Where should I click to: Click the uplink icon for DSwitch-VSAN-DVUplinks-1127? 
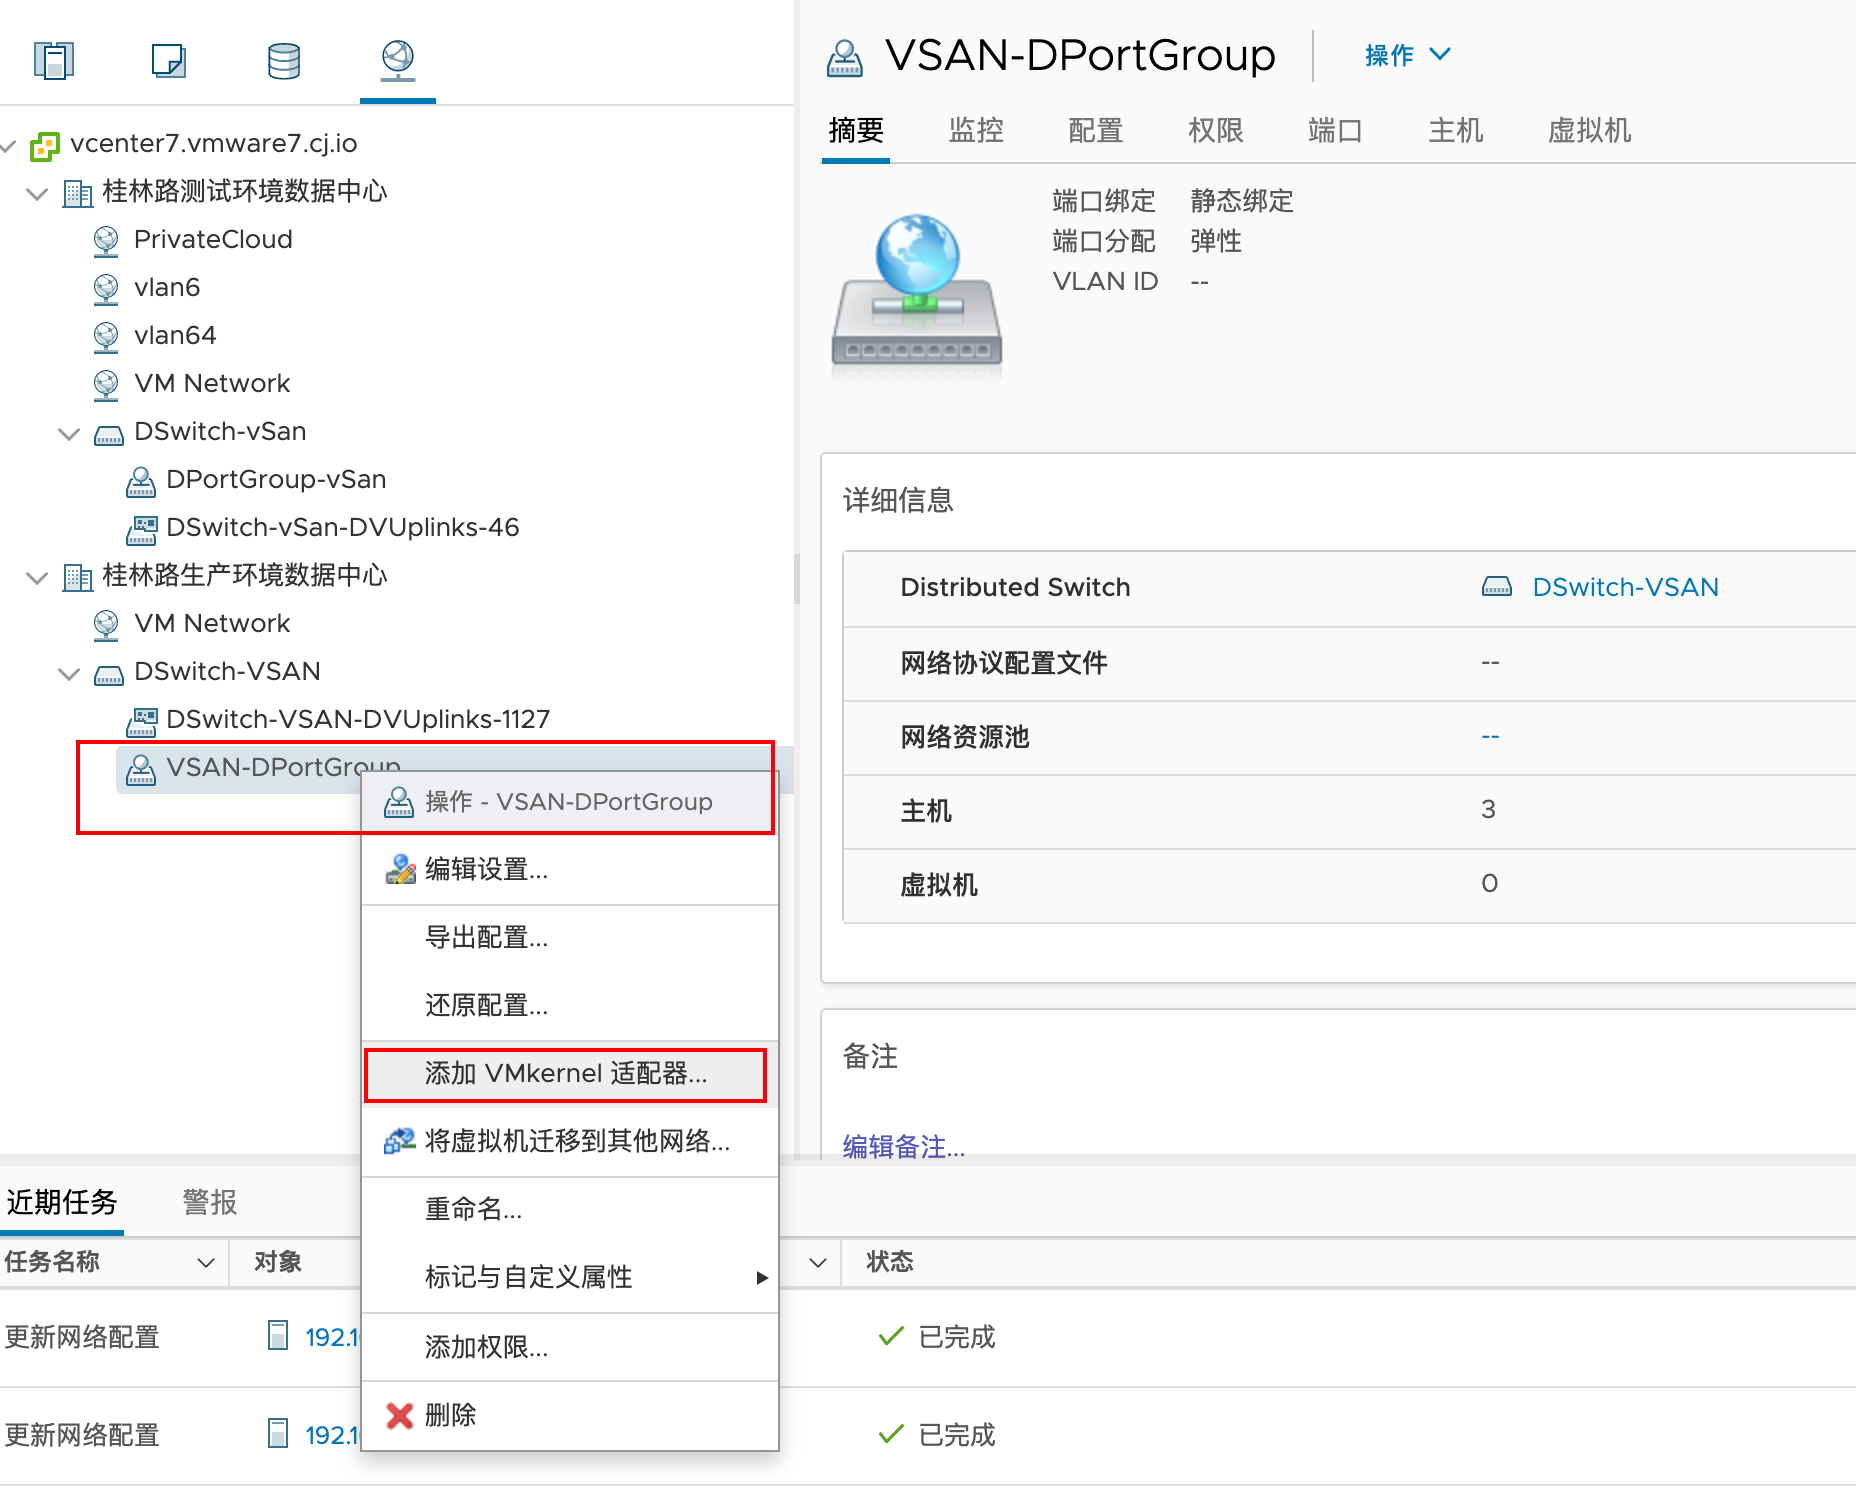[x=141, y=721]
